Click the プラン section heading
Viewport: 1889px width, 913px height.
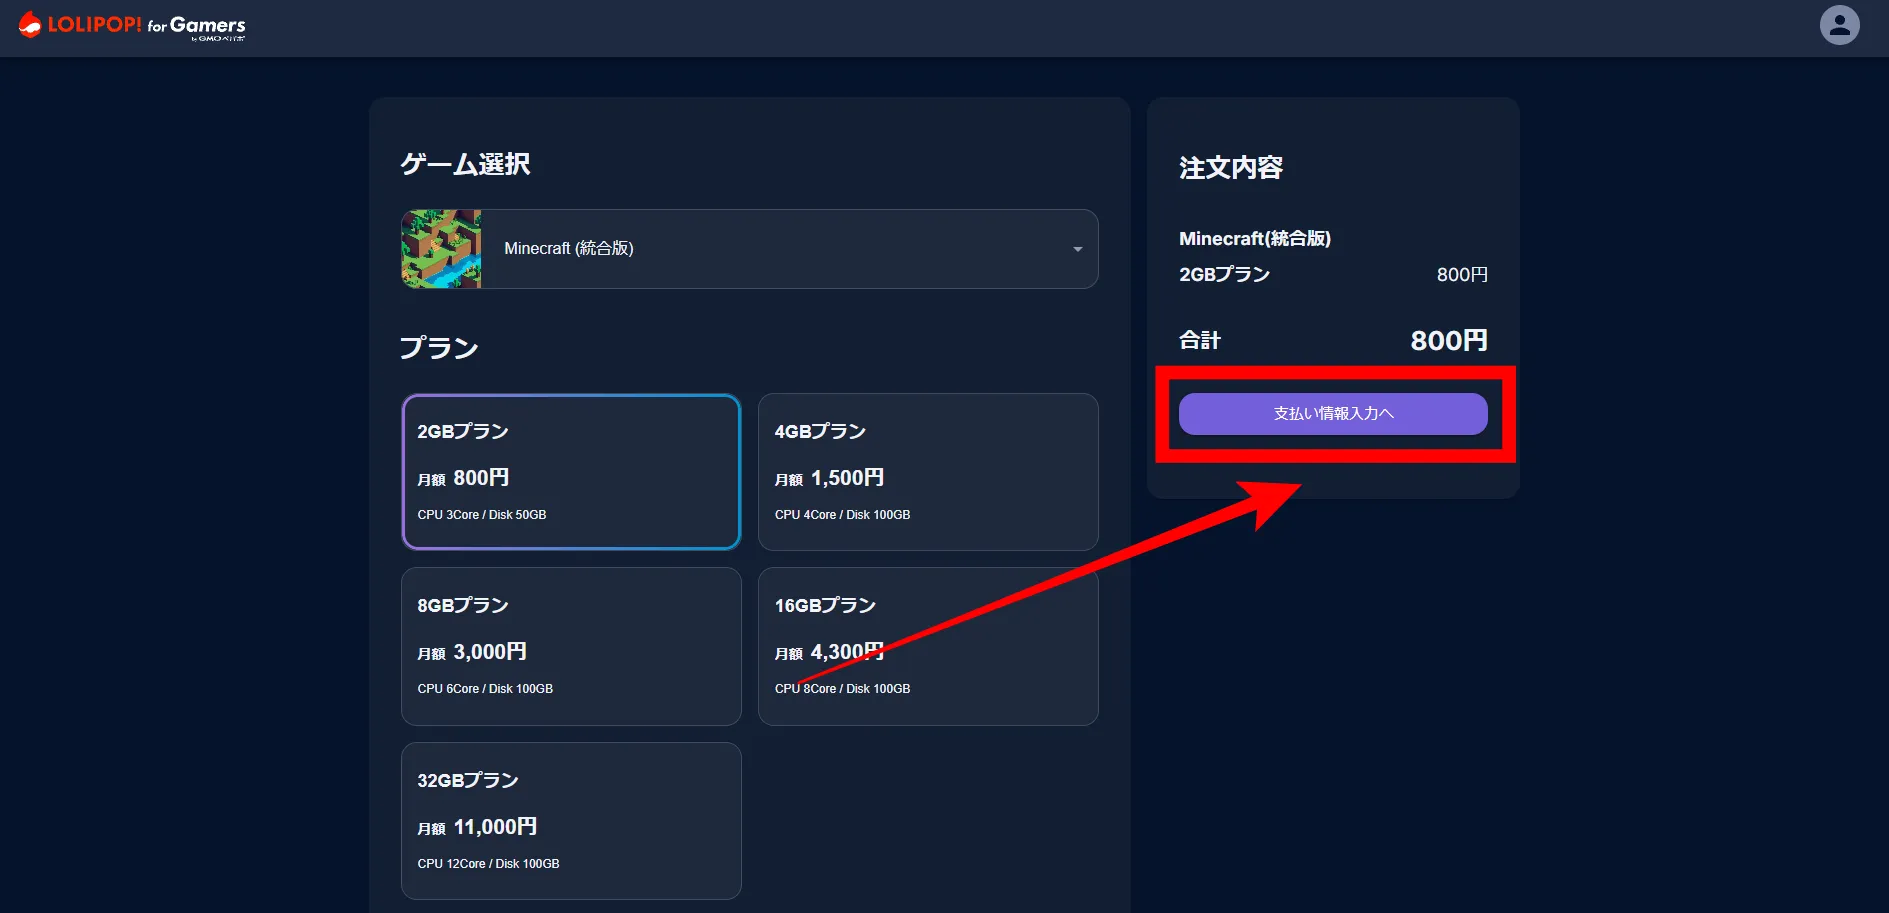[x=439, y=348]
